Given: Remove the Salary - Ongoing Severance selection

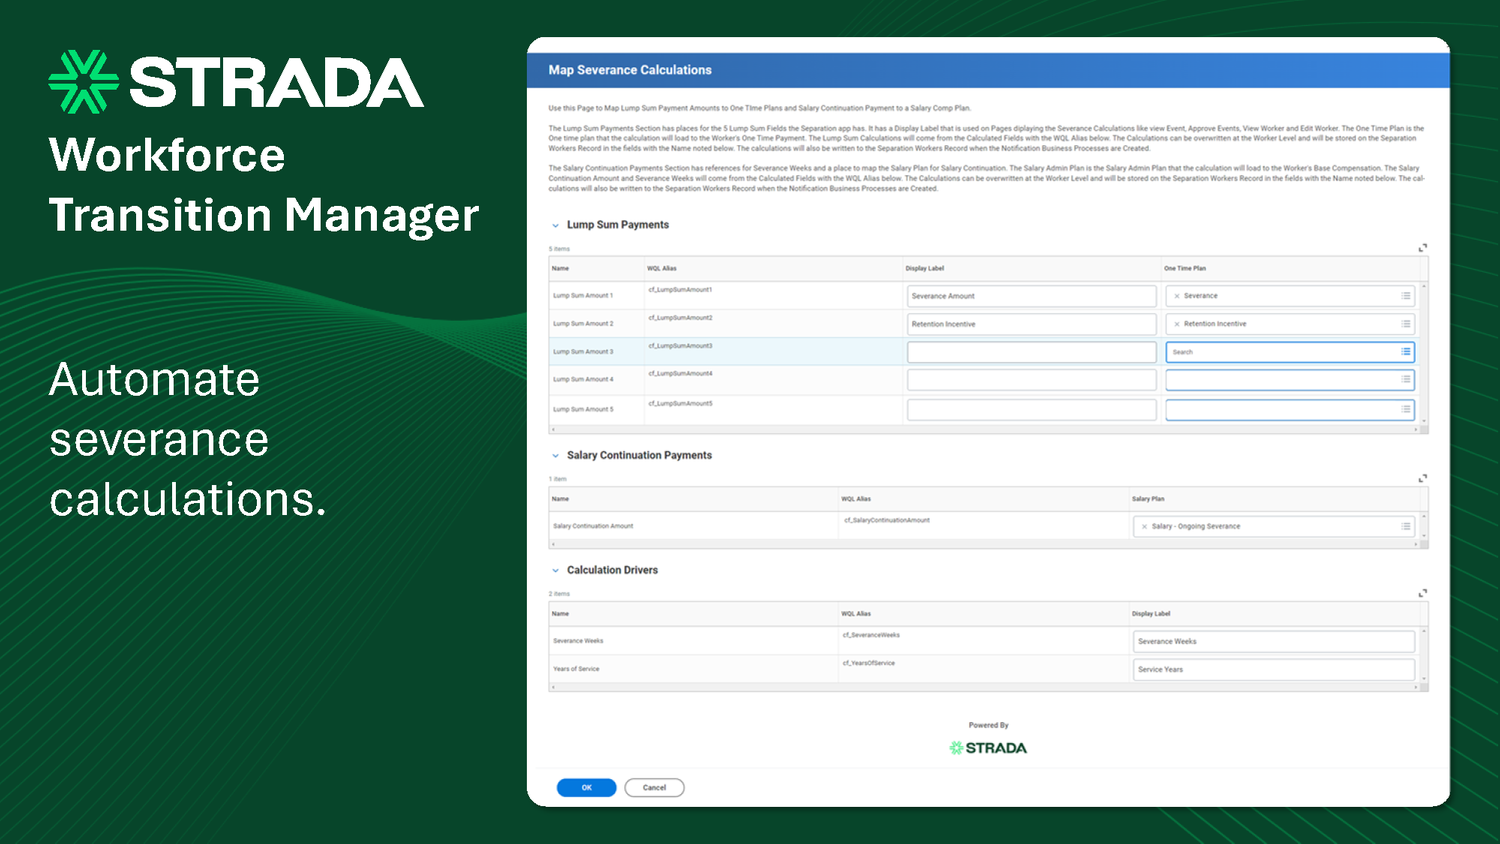Looking at the screenshot, I should point(1144,526).
